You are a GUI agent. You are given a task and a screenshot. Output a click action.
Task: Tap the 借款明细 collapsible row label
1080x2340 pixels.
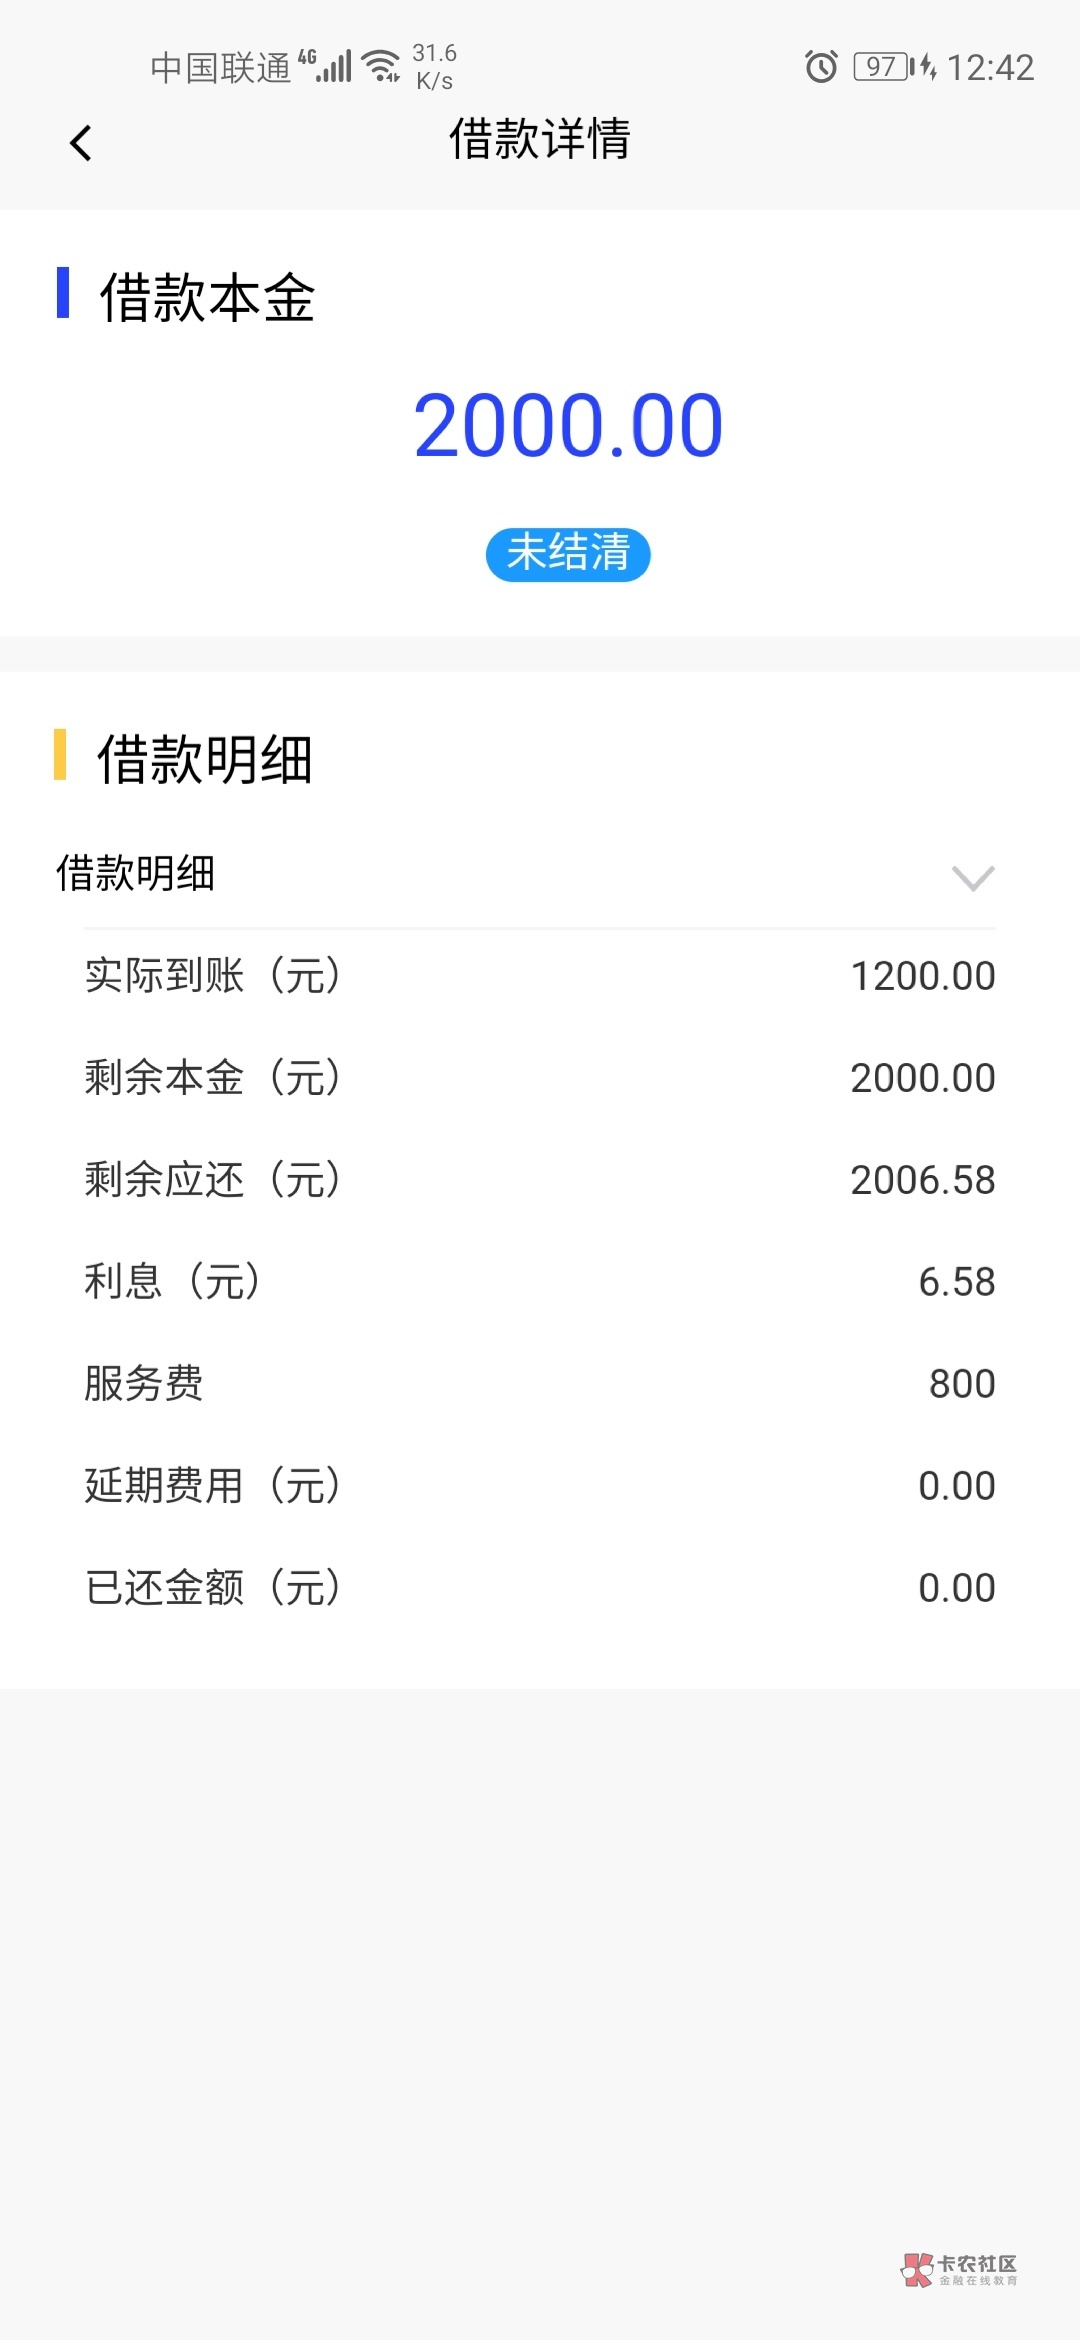136,873
